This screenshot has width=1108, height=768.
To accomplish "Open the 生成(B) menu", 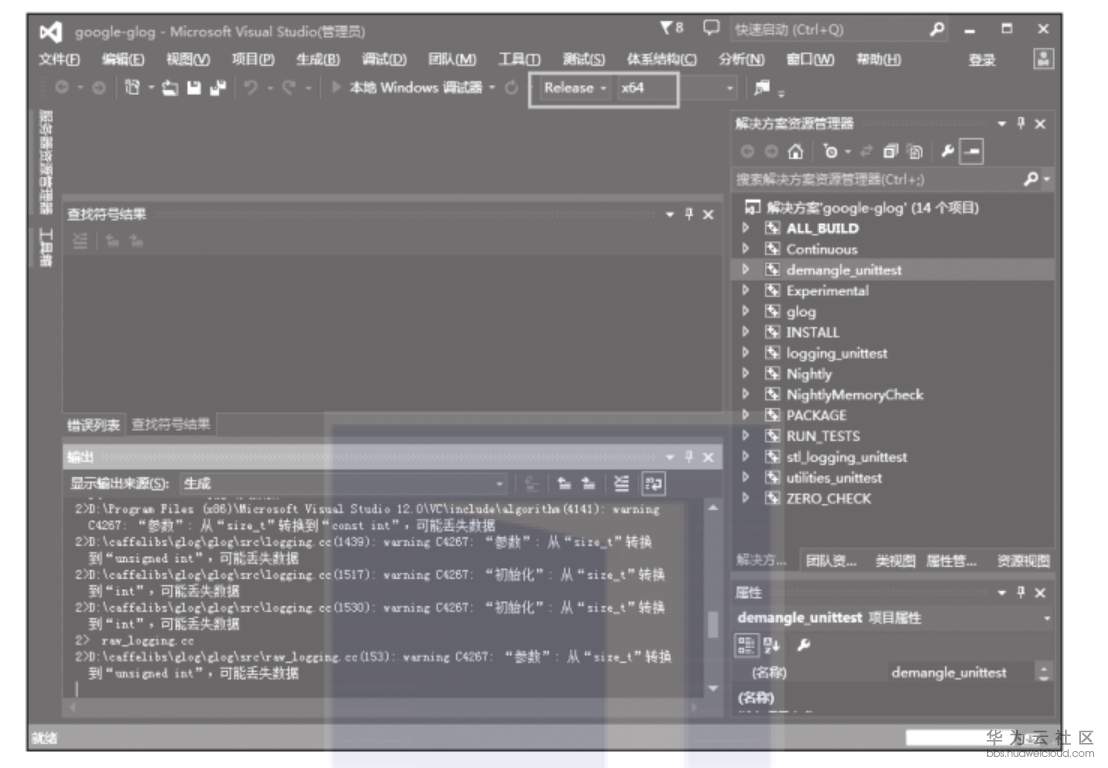I will pos(318,59).
